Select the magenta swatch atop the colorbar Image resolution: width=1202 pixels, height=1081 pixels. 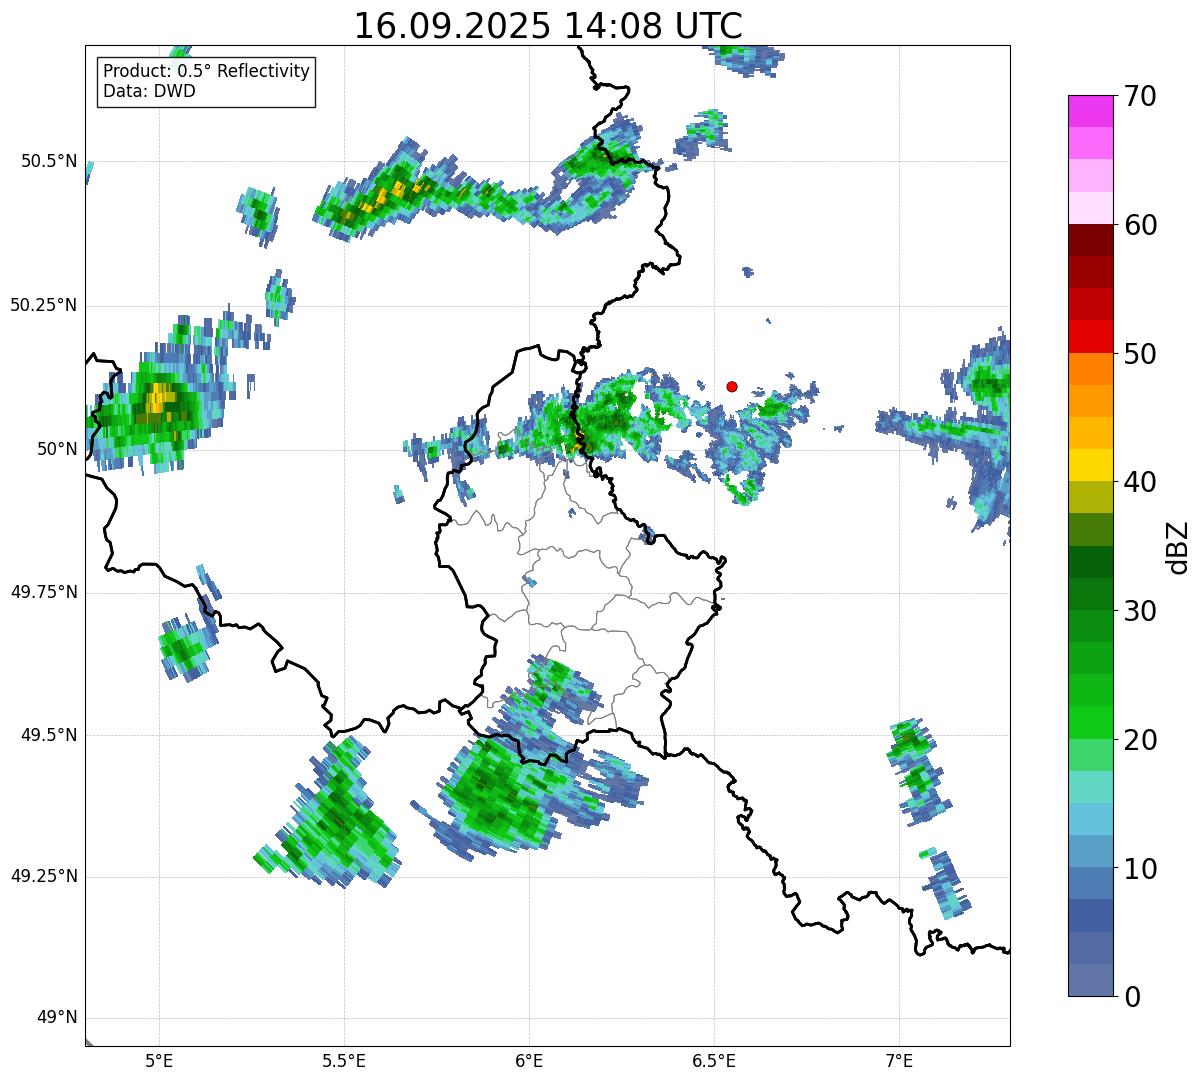coord(1096,111)
